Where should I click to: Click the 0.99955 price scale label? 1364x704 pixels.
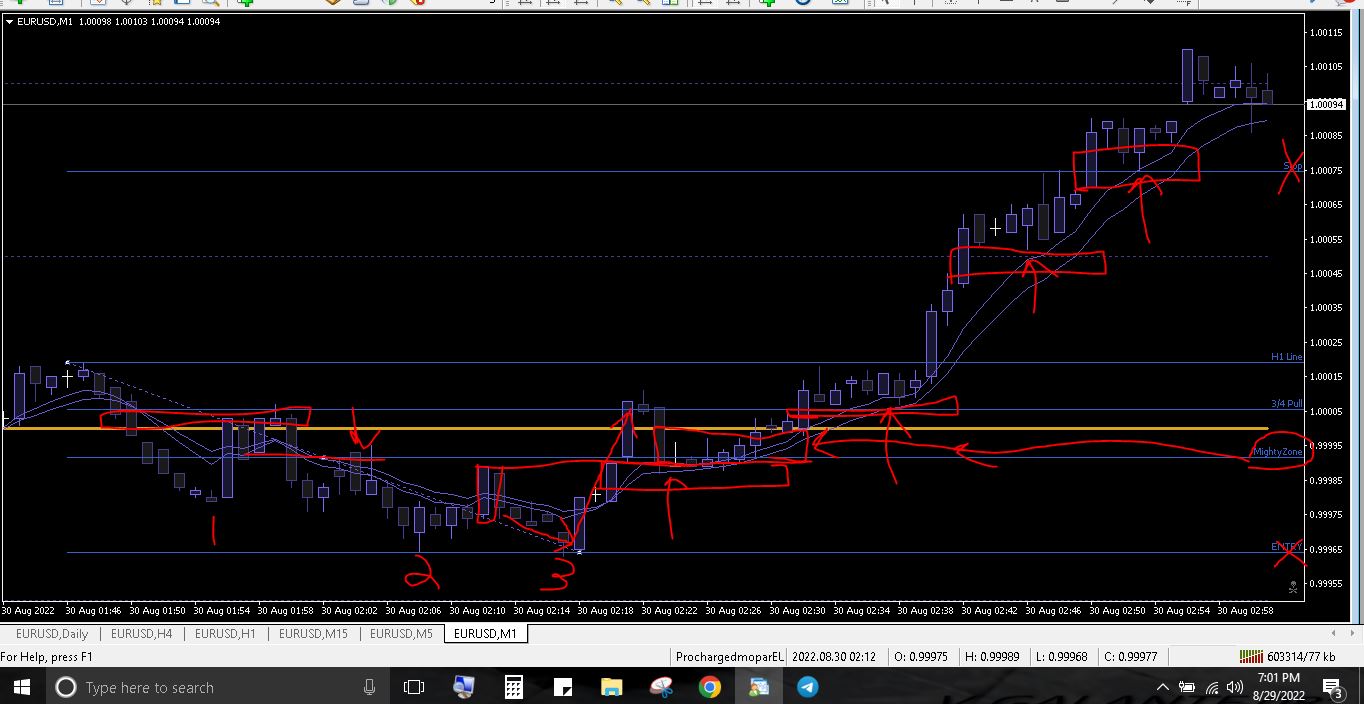click(x=1325, y=583)
